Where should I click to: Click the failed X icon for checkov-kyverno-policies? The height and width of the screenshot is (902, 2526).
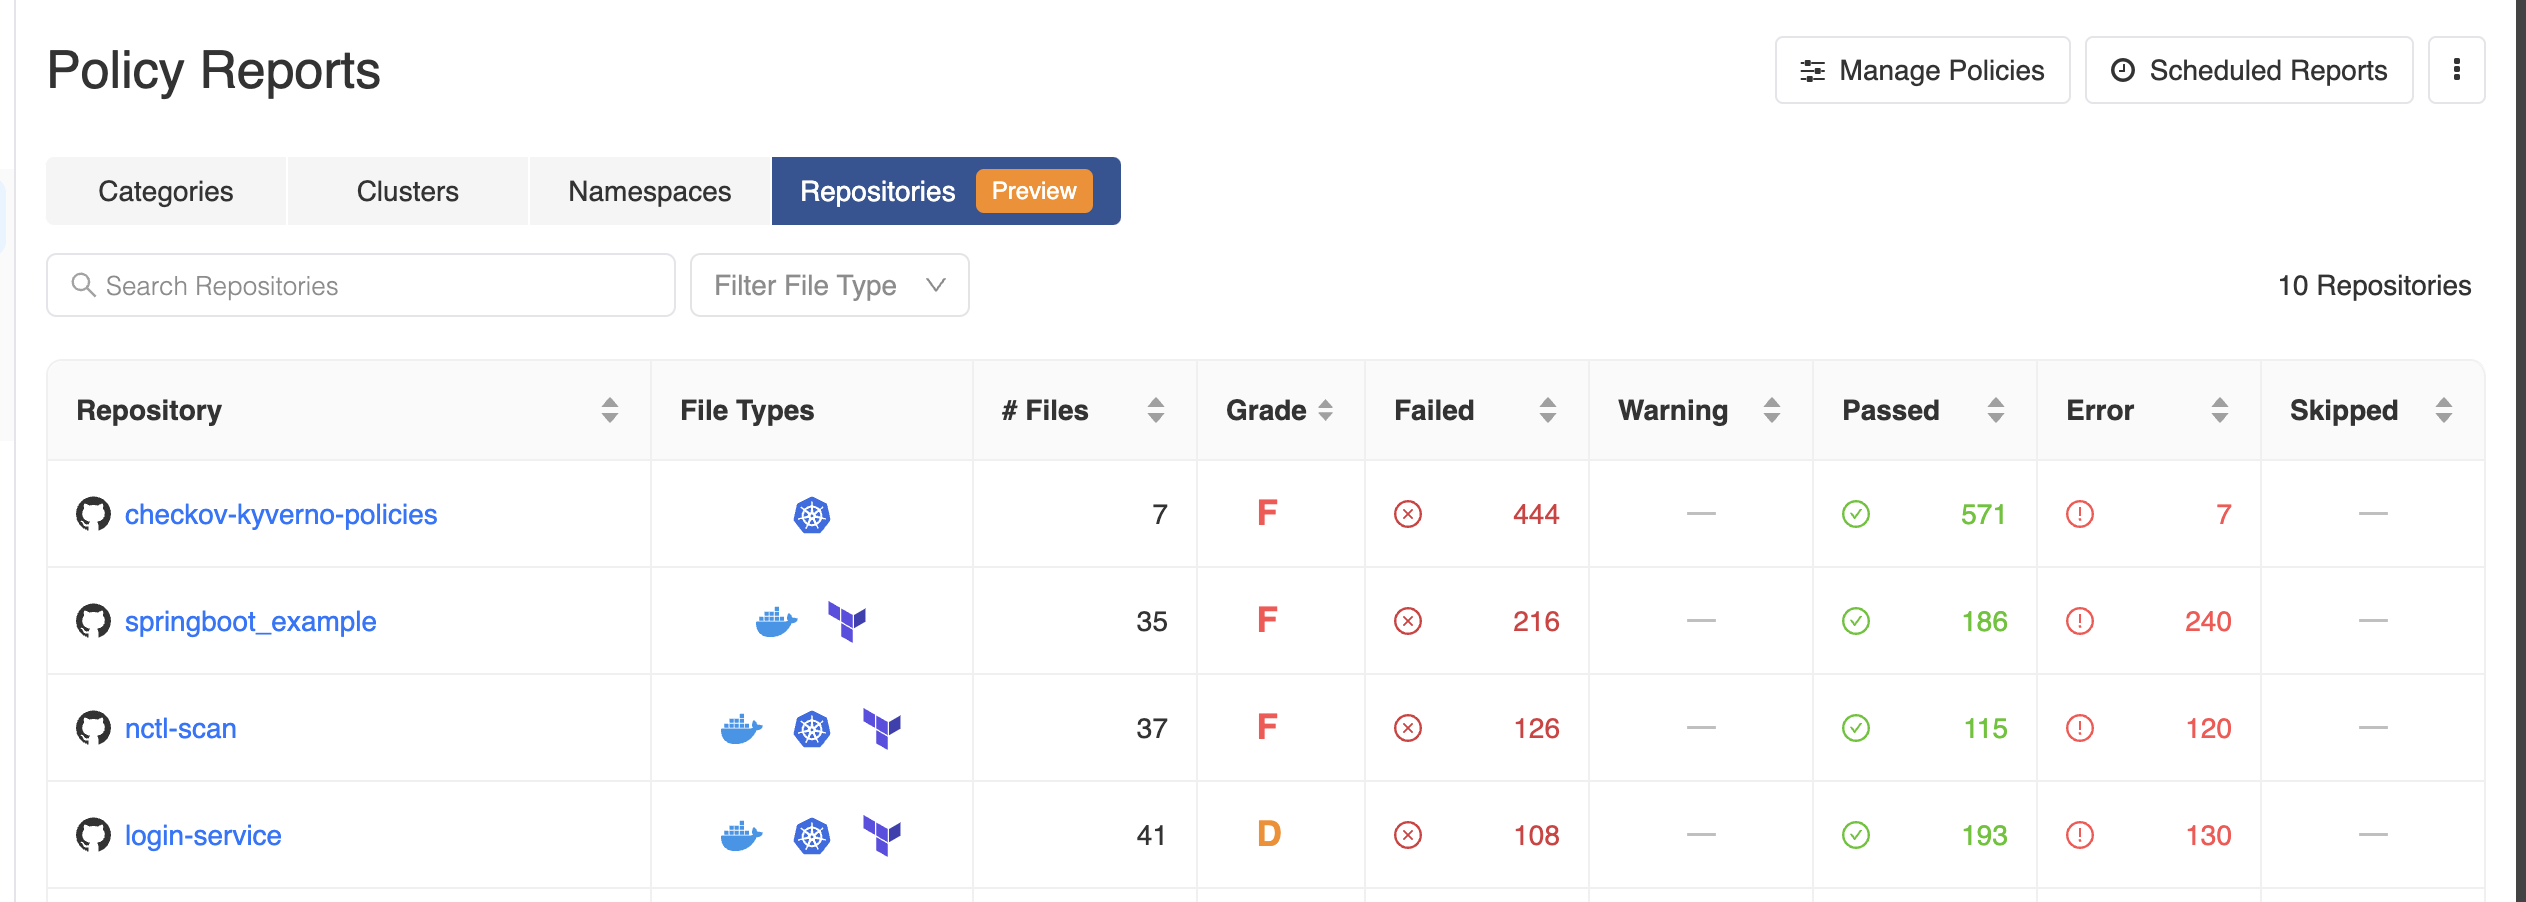click(x=1408, y=514)
